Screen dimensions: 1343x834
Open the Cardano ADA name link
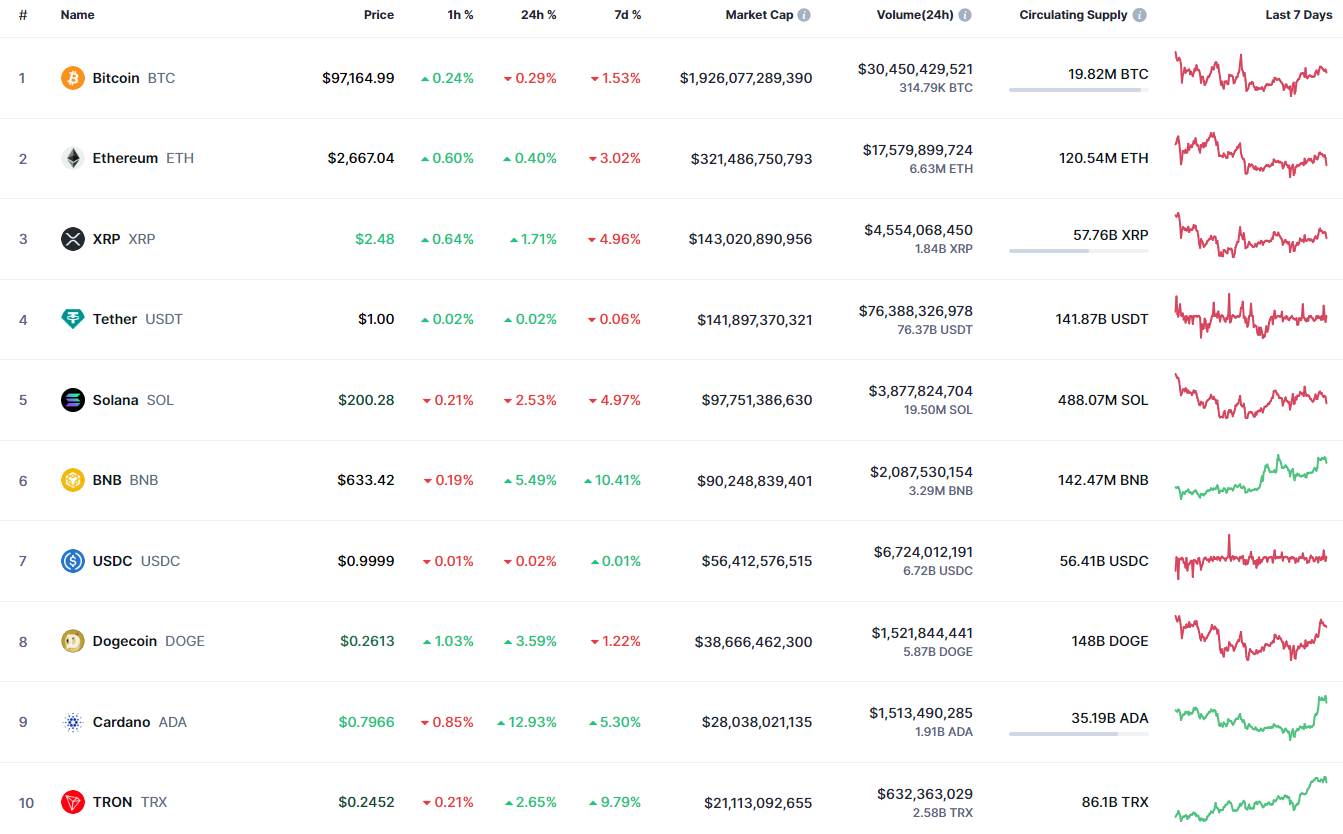pyautogui.click(x=122, y=722)
